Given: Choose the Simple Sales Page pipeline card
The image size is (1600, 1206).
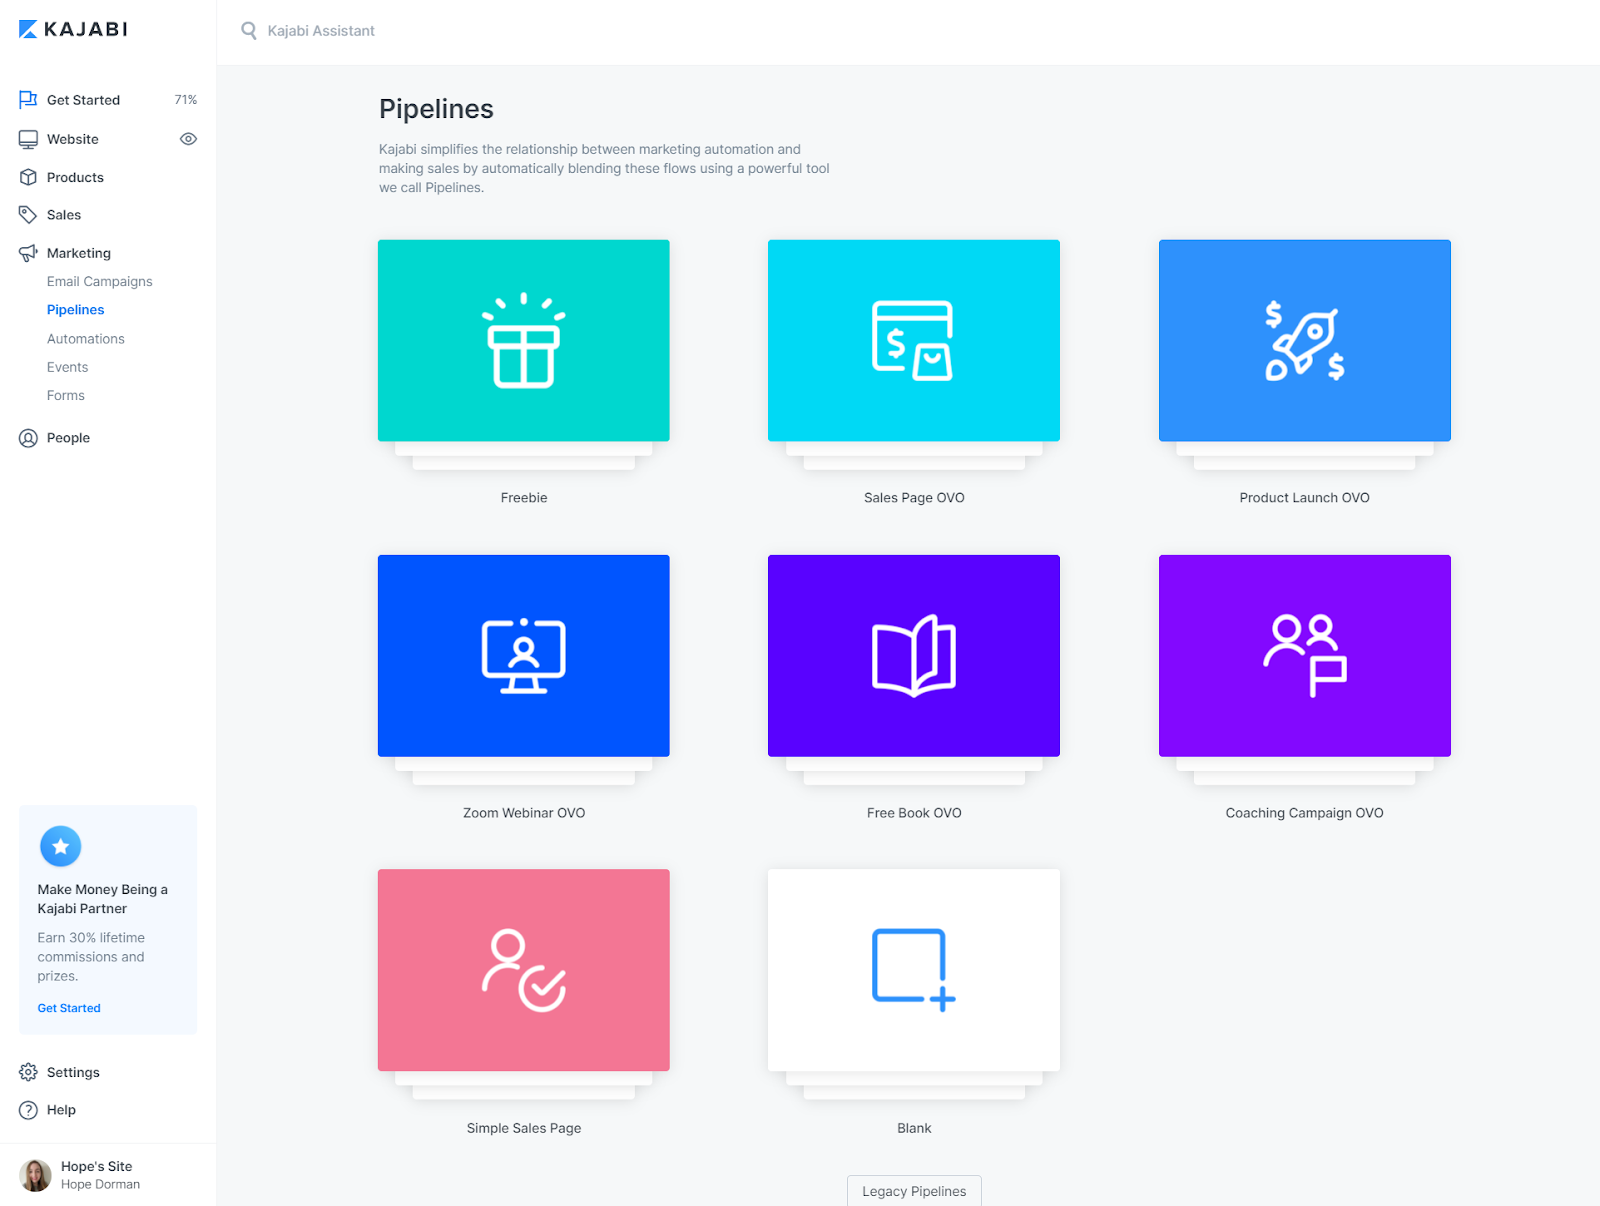Looking at the screenshot, I should pos(524,970).
